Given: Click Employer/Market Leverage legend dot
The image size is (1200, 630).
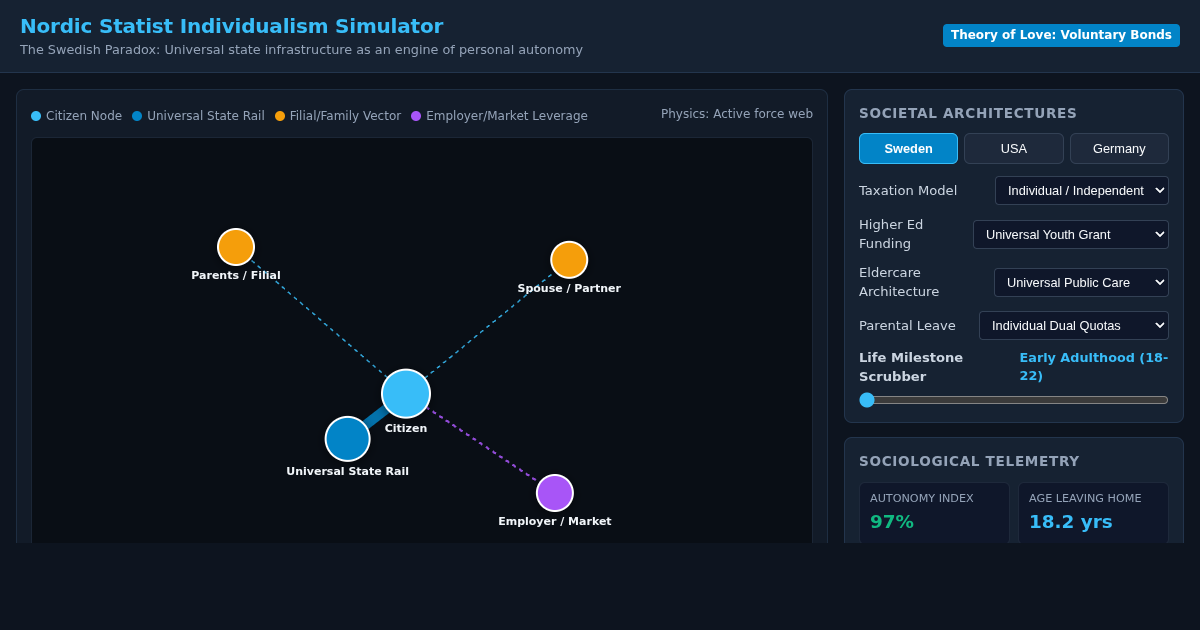Looking at the screenshot, I should [x=416, y=116].
